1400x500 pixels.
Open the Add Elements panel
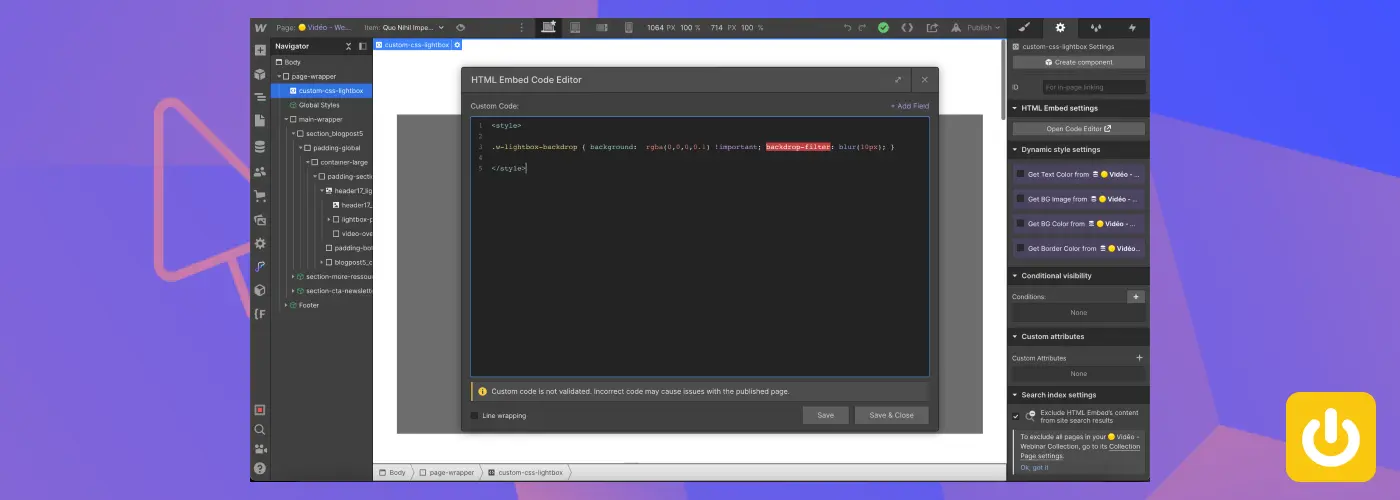pos(260,50)
